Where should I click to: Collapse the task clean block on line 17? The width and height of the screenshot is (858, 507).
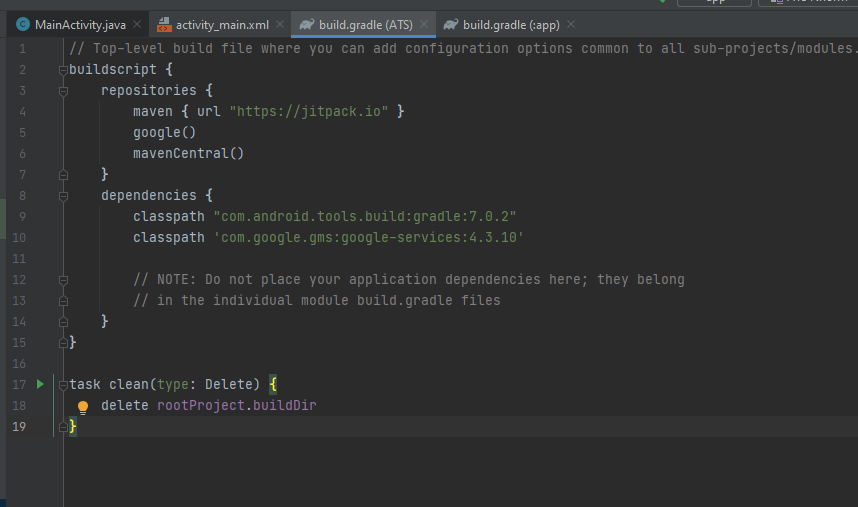pos(63,385)
